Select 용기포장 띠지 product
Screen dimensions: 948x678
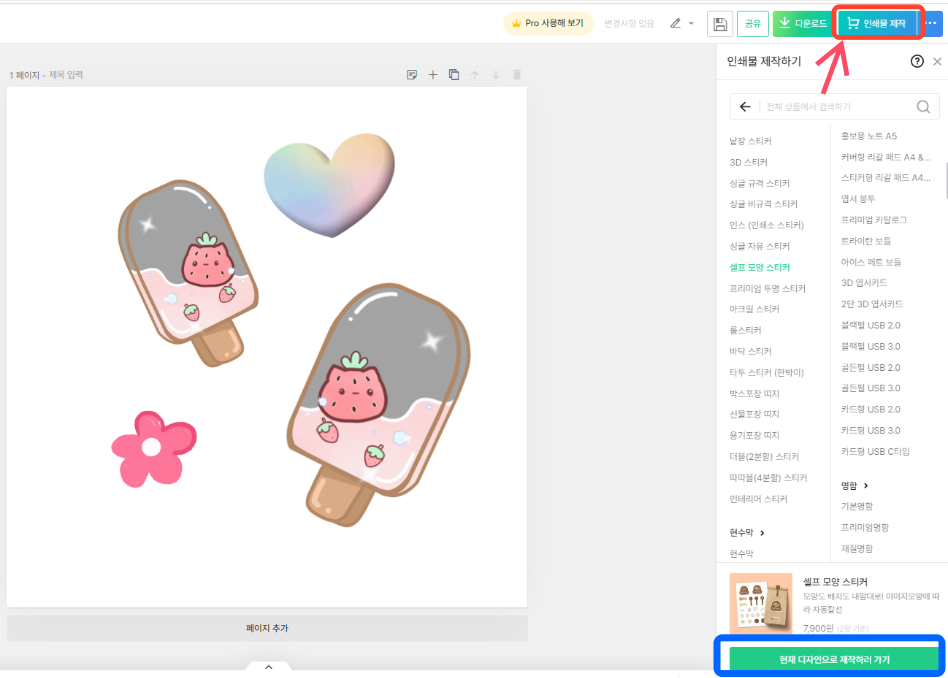click(755, 435)
